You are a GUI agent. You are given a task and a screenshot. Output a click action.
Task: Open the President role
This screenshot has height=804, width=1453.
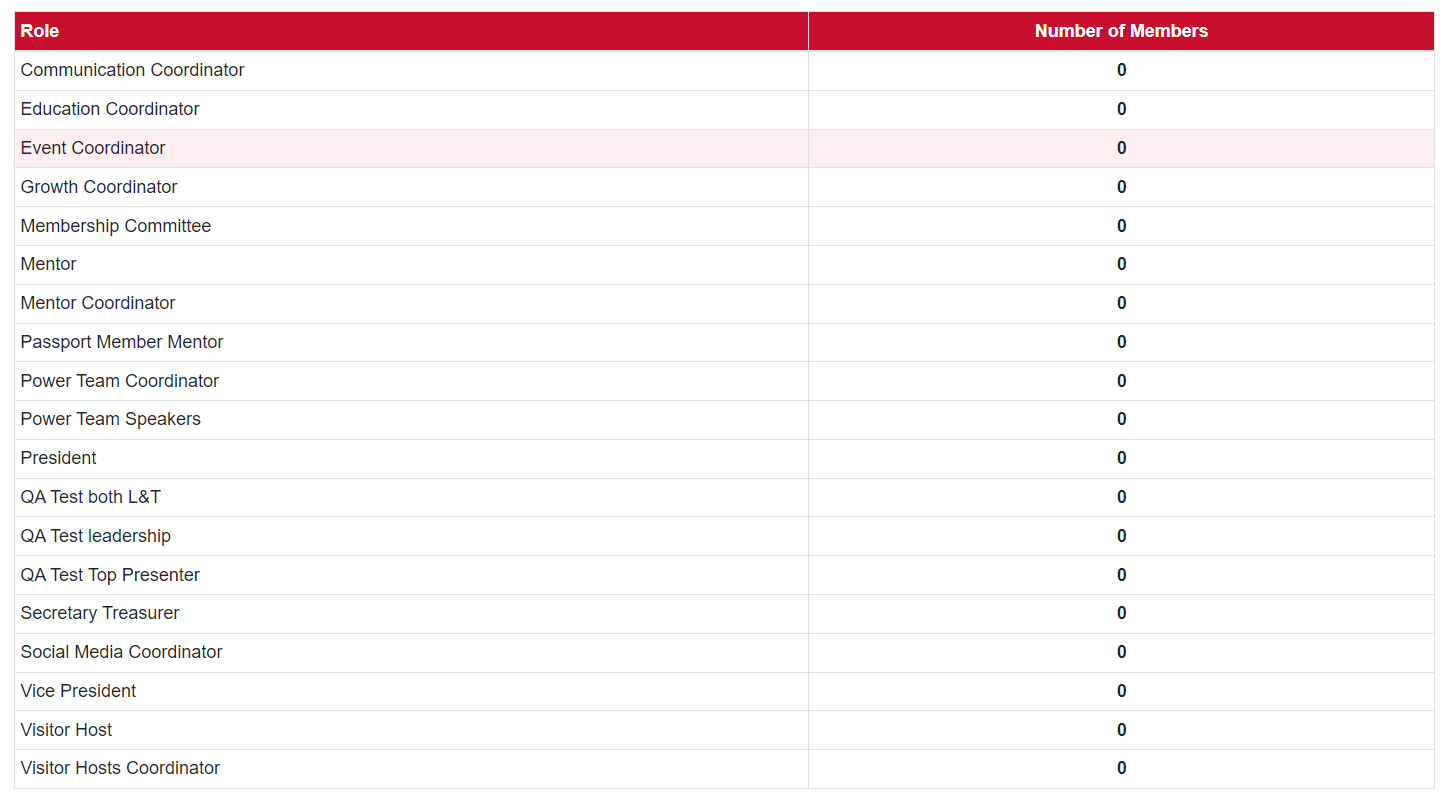[x=58, y=458]
